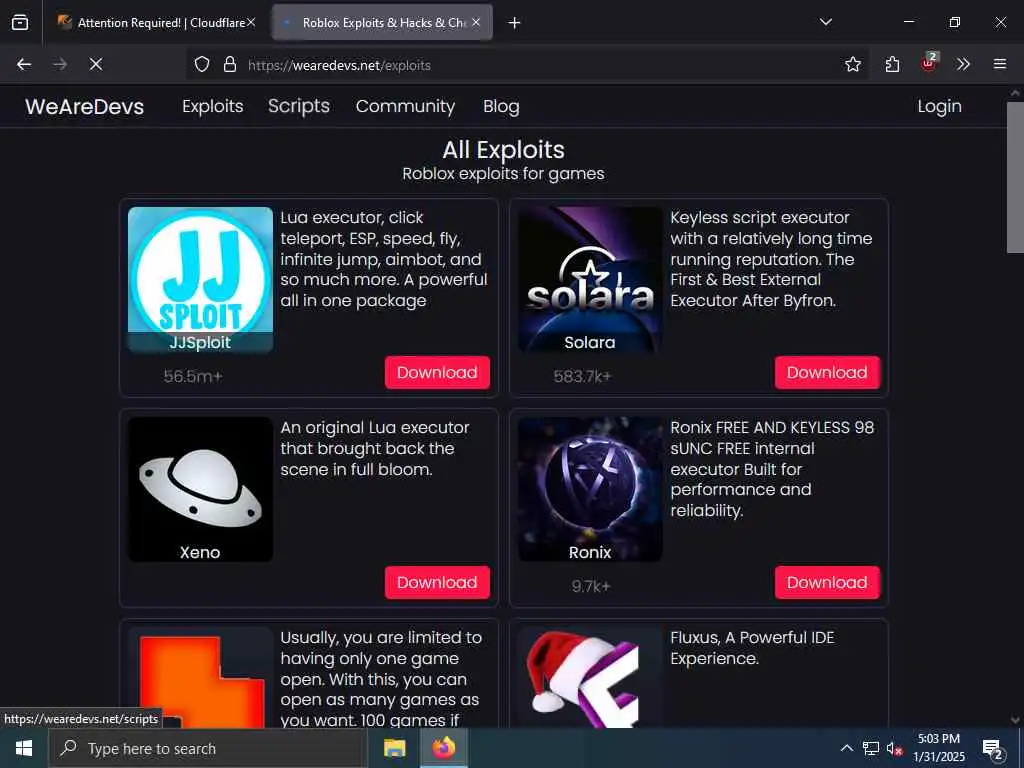Open a new tab with plus icon
This screenshot has width=1024, height=768.
[515, 23]
